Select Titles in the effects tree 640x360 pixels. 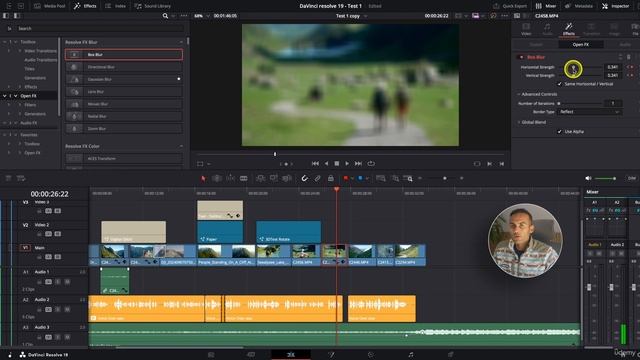click(30, 69)
